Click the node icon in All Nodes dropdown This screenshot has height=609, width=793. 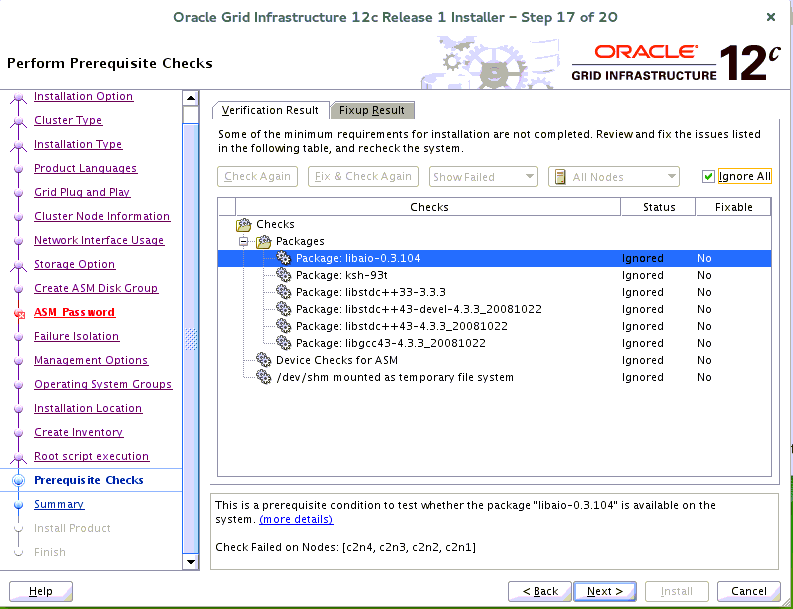click(560, 177)
